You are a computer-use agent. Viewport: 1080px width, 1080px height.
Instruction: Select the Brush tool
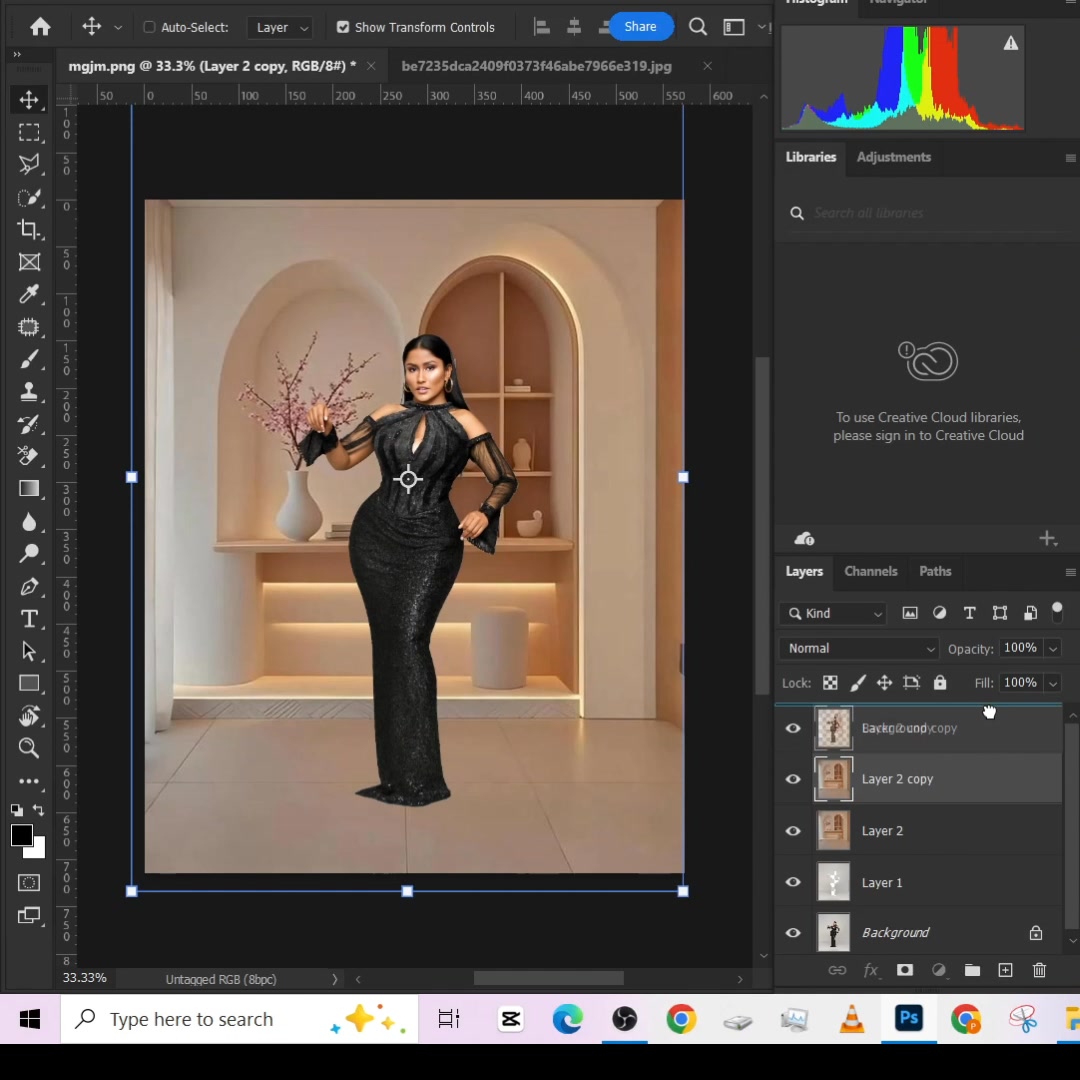tap(29, 360)
